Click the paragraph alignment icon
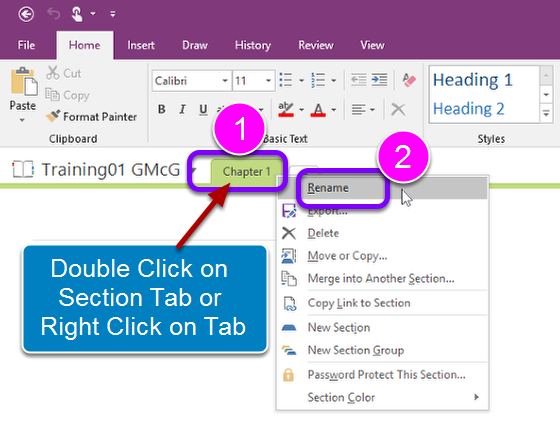The height and width of the screenshot is (441, 560). (x=358, y=109)
